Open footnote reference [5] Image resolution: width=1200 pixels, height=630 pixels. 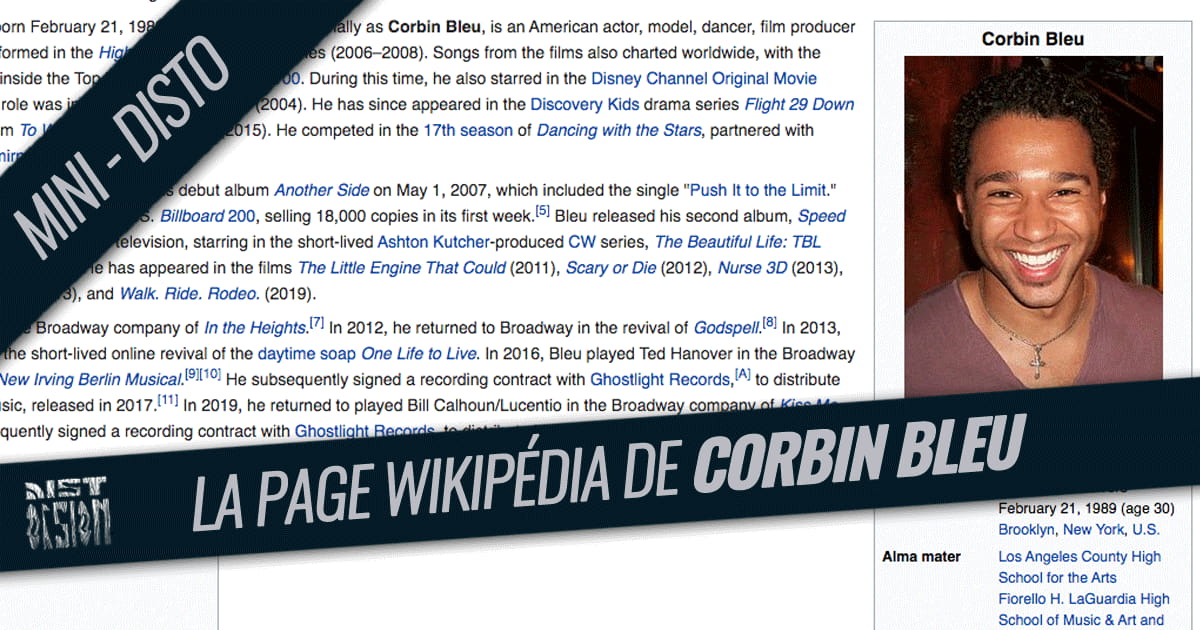click(541, 211)
